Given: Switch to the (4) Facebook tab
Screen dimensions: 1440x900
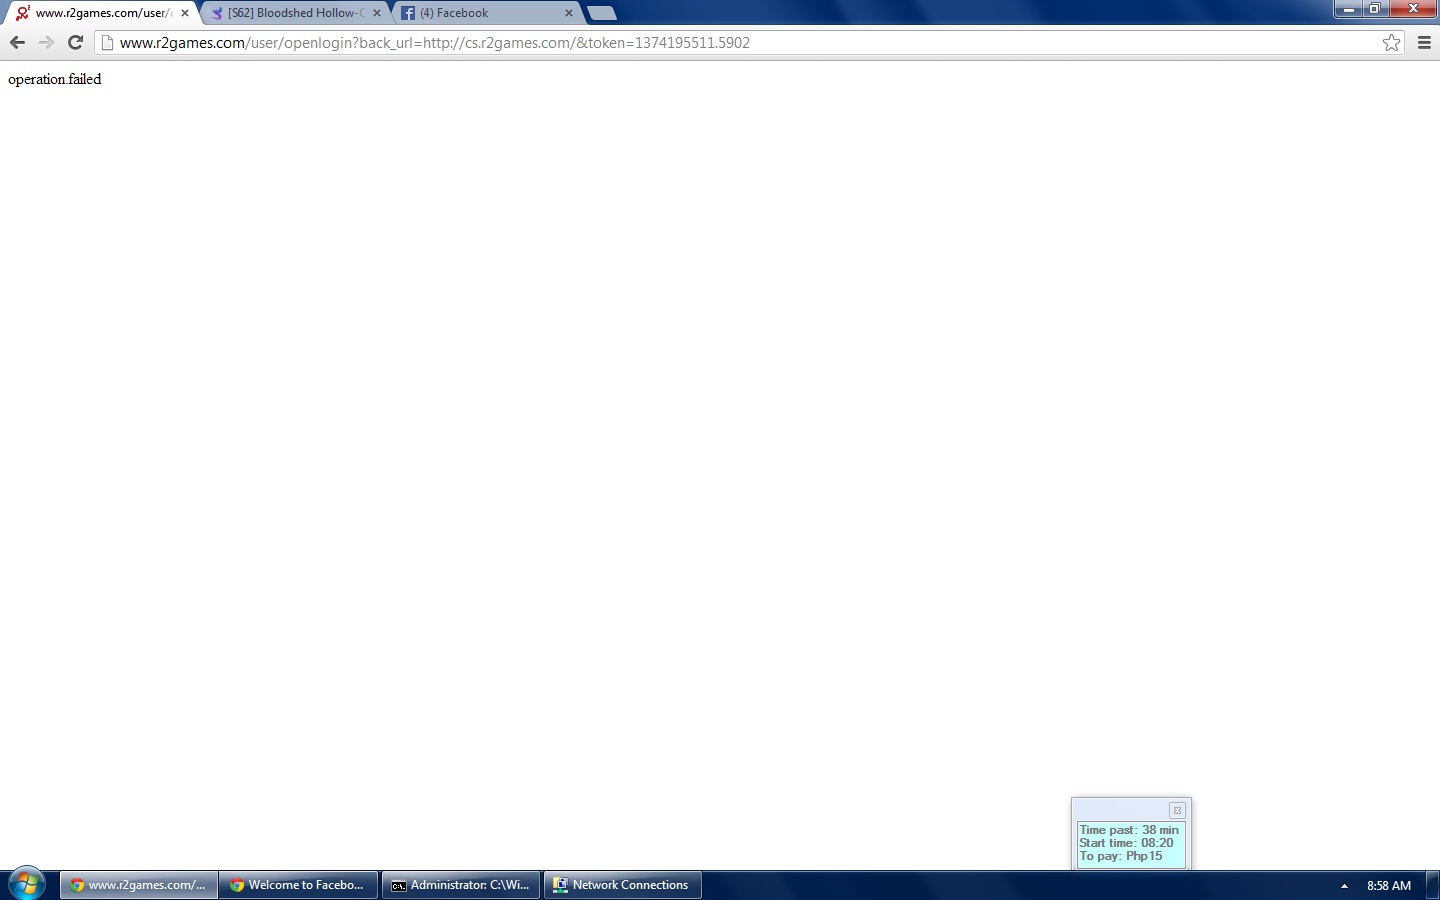Looking at the screenshot, I should 480,13.
